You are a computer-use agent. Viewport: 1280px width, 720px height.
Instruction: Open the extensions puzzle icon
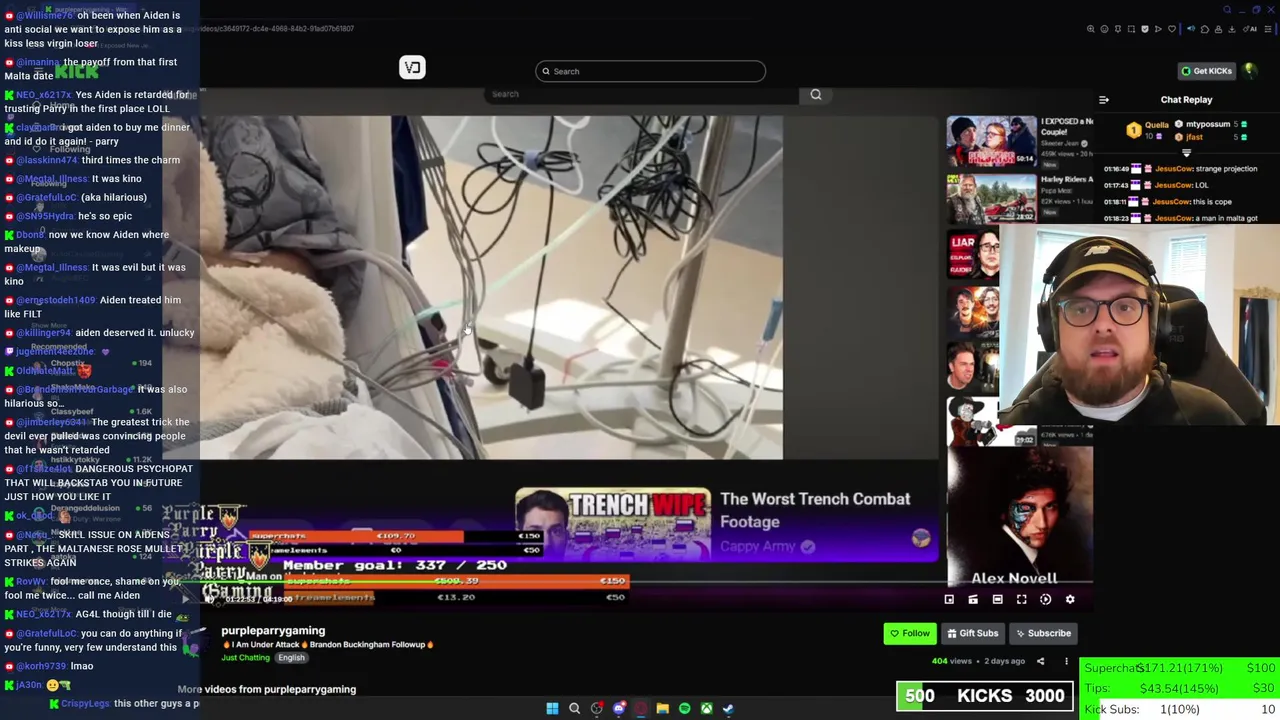point(1205,29)
